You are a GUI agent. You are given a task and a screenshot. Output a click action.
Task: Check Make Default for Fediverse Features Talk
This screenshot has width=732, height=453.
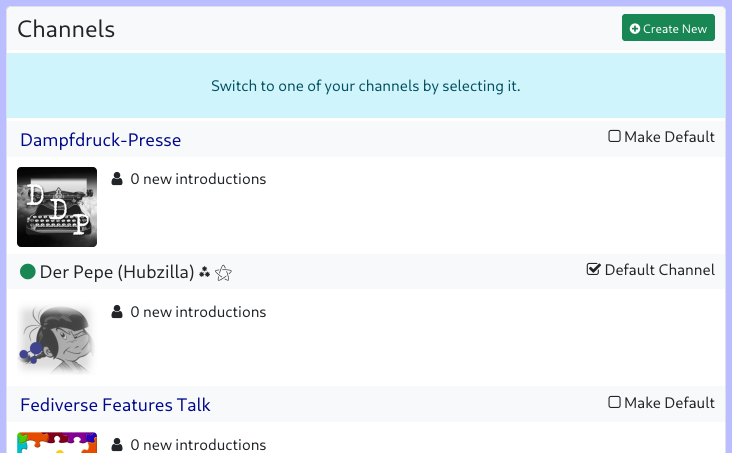(x=615, y=402)
